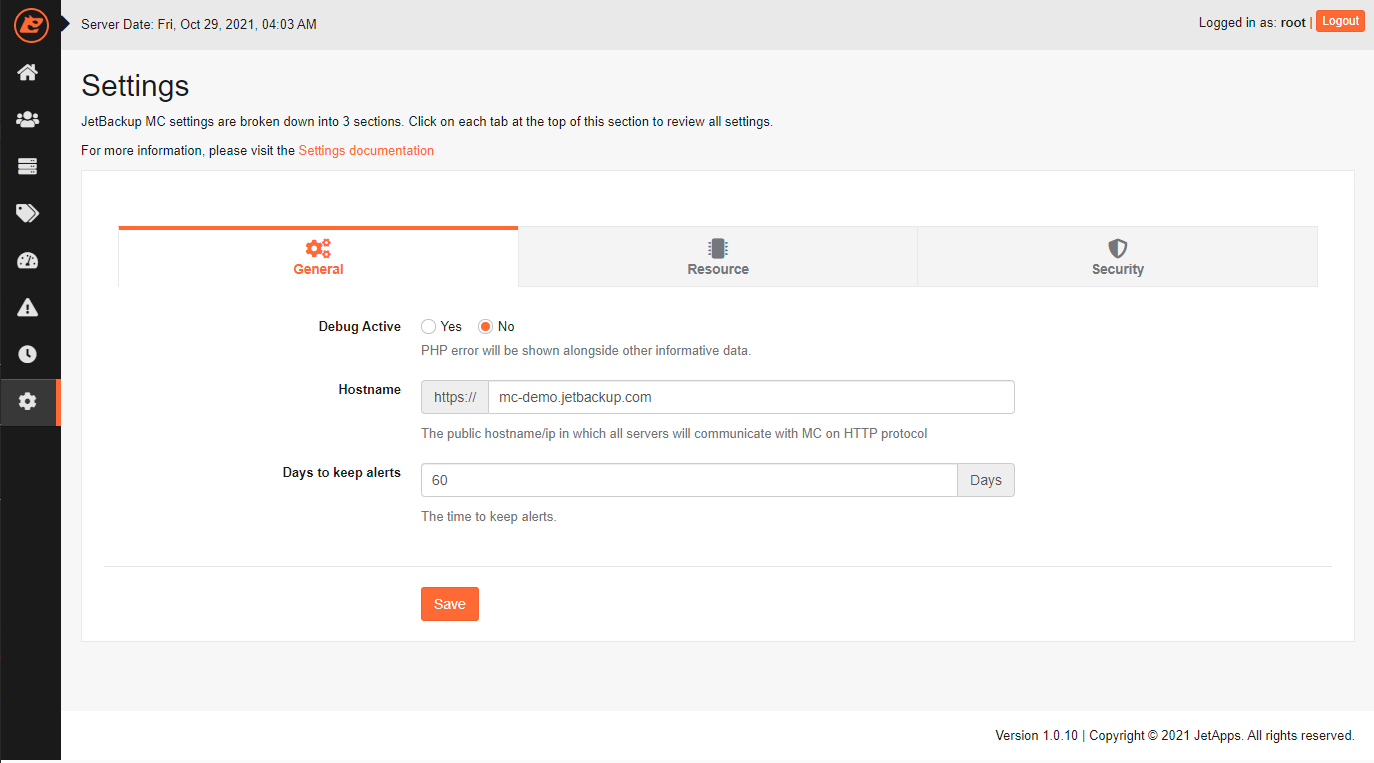Open the servers sidebar icon
Viewport: 1374px width, 763px height.
coord(28,166)
